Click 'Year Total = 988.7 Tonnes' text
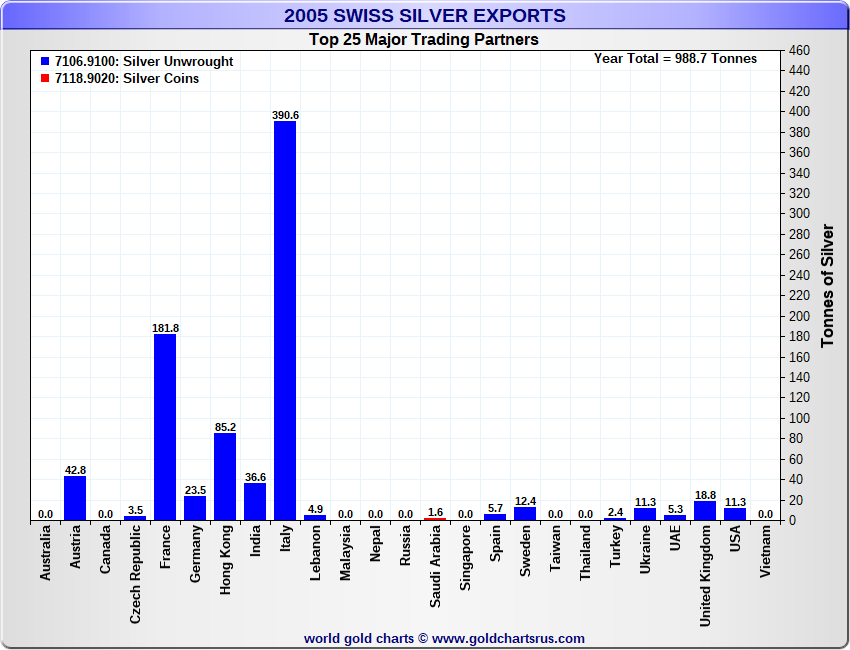850x650 pixels. coord(675,59)
